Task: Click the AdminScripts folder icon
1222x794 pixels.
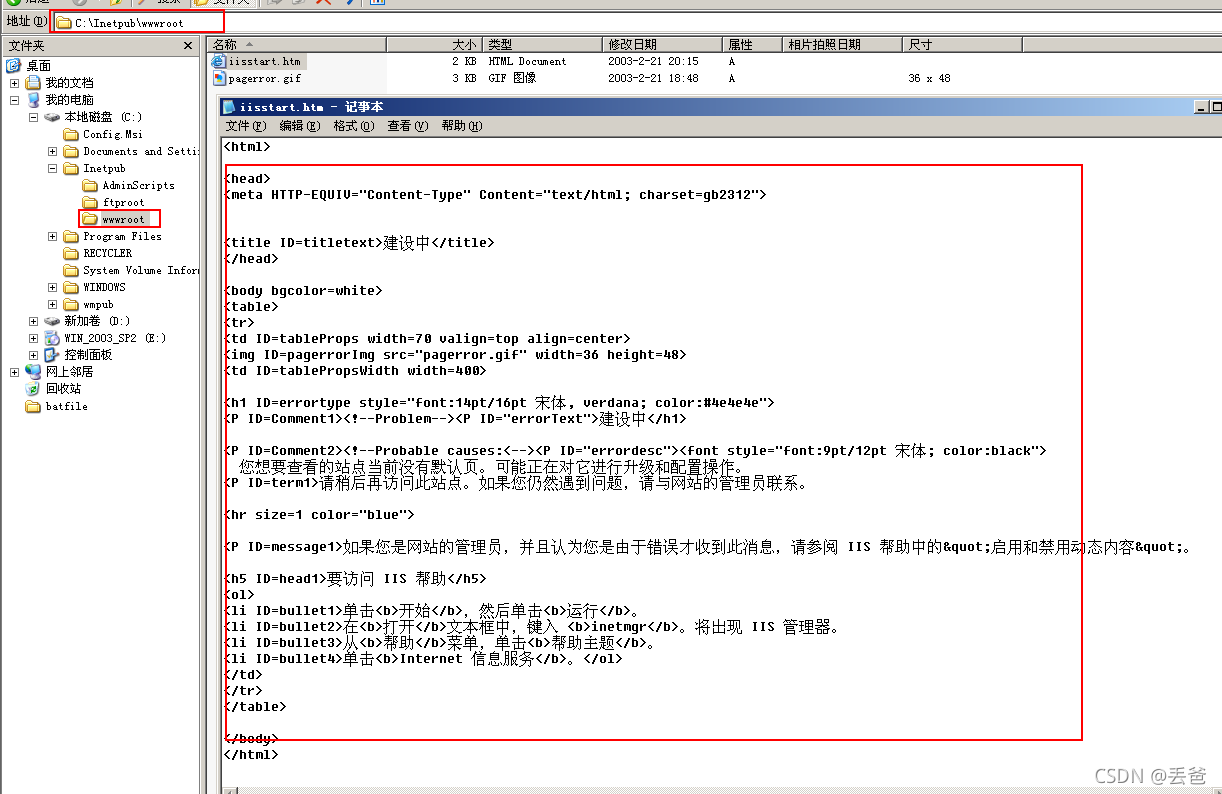Action: coord(90,185)
